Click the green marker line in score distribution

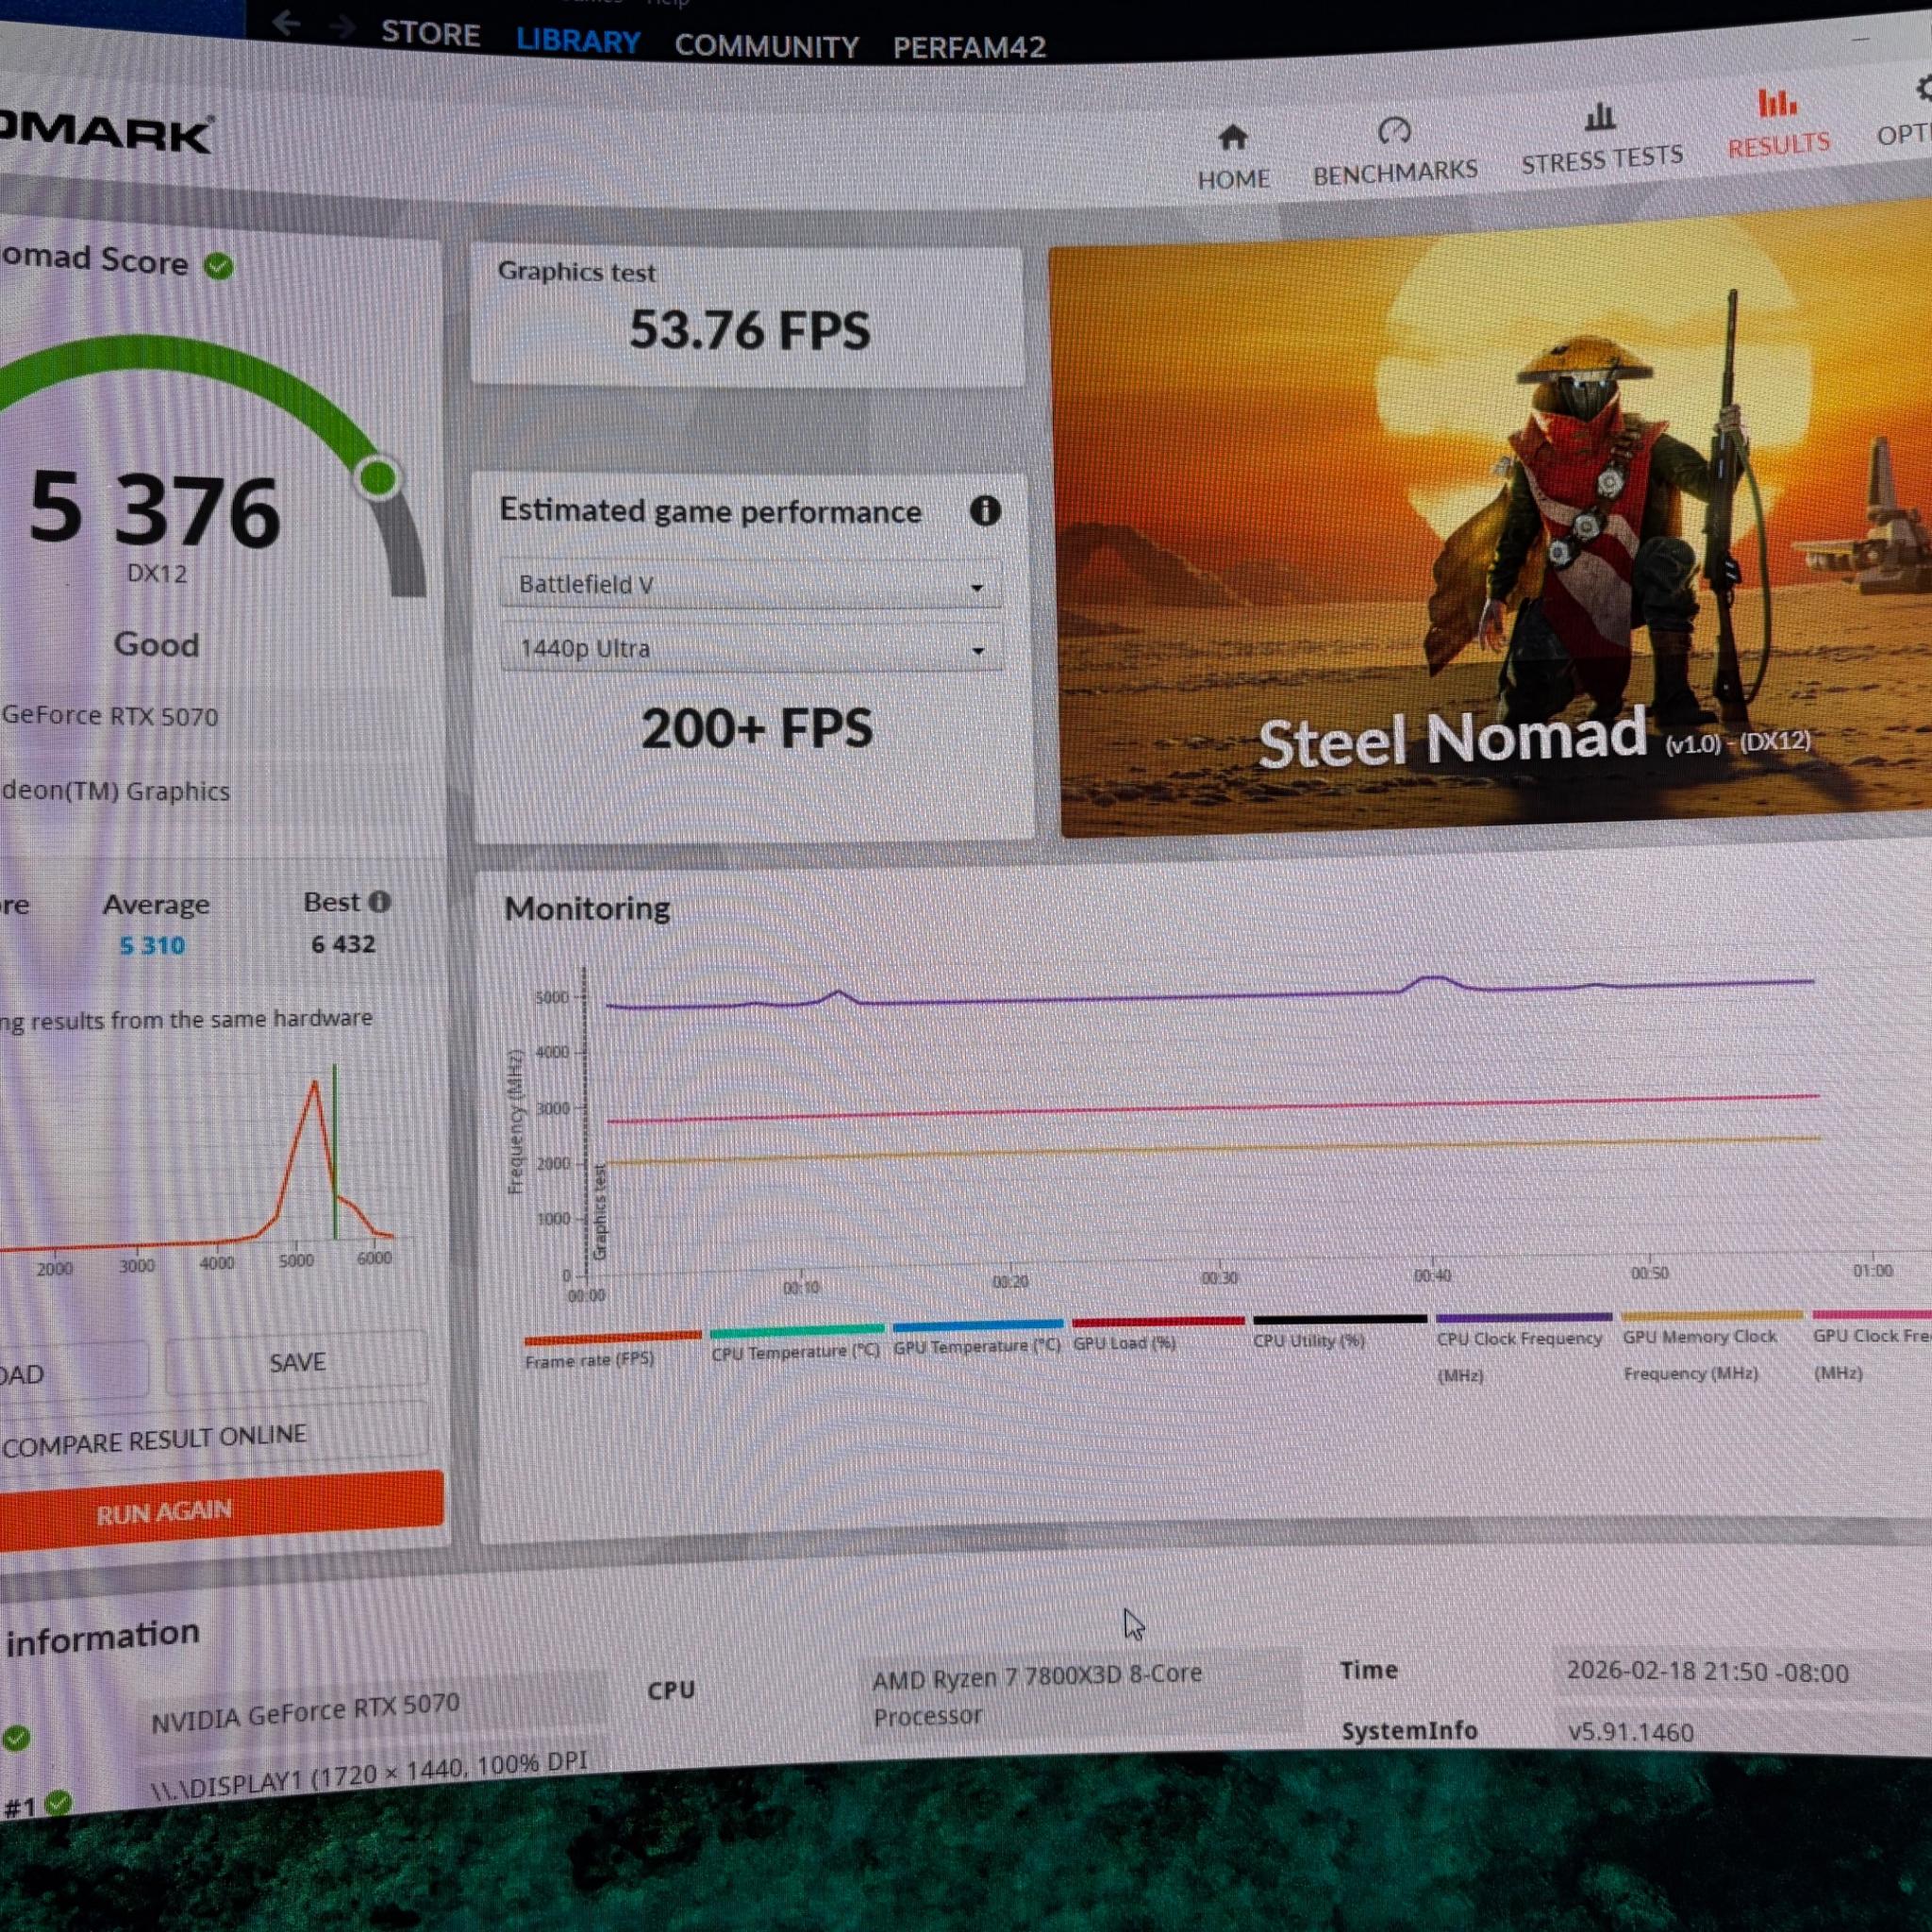[x=335, y=1152]
